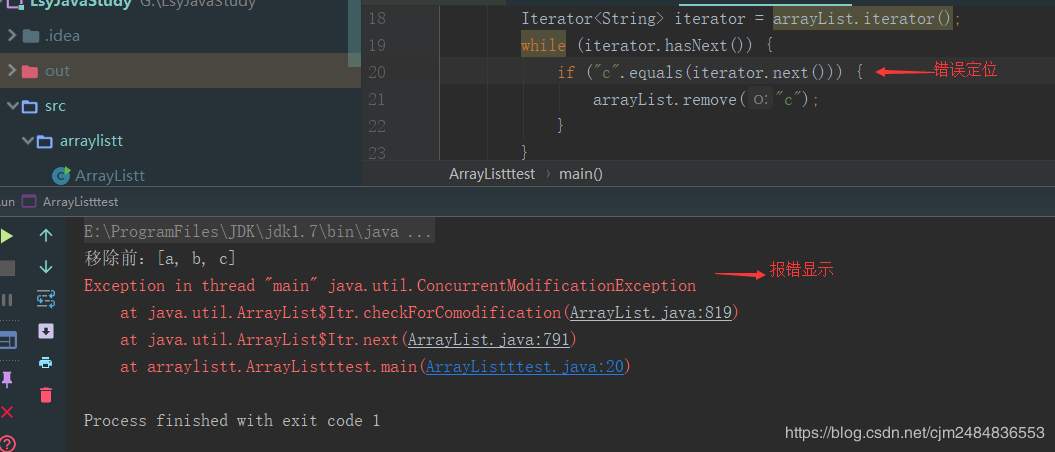Open ArrayList.java:791 stack link

[x=489, y=340]
